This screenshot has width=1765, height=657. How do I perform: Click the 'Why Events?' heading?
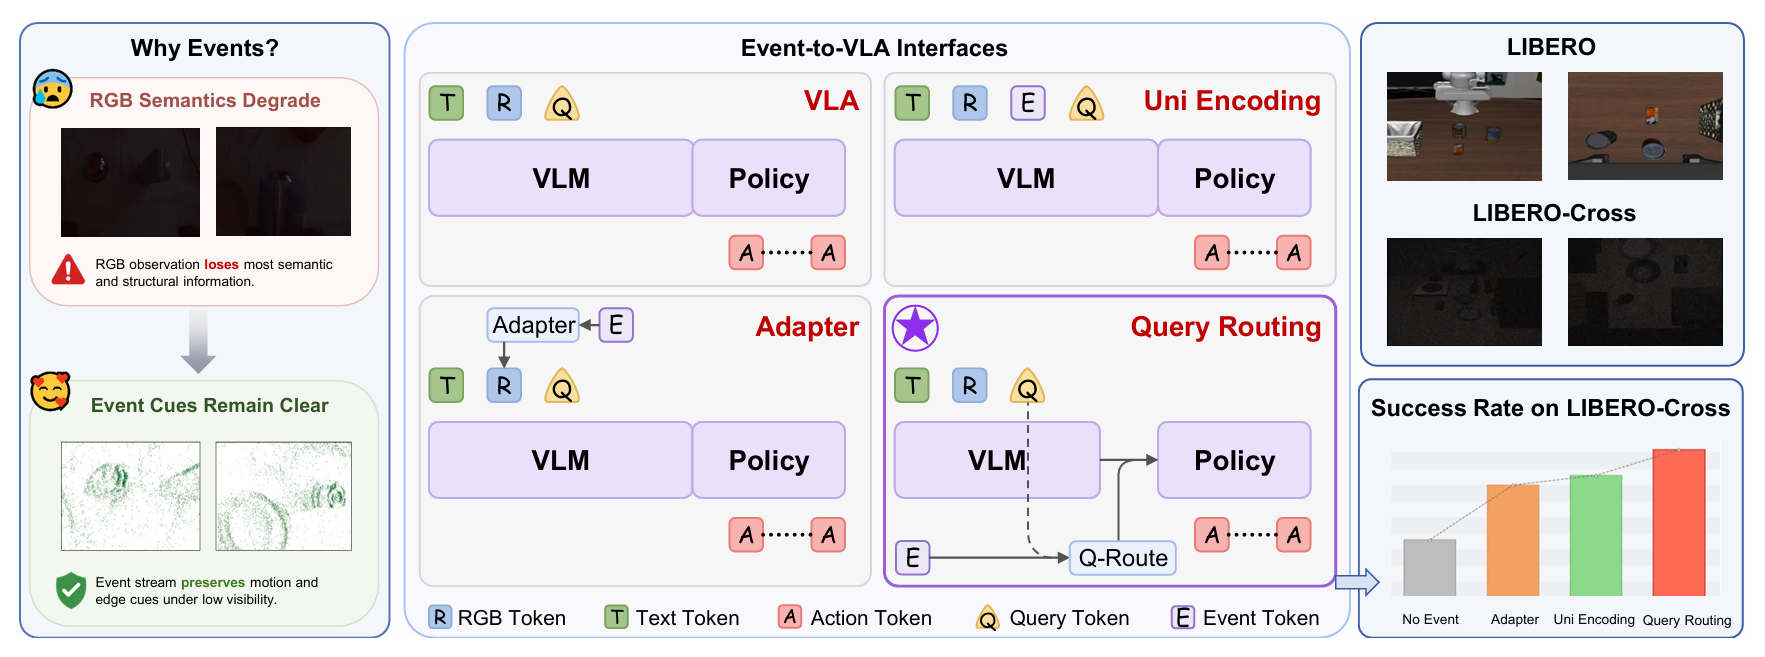coord(205,48)
